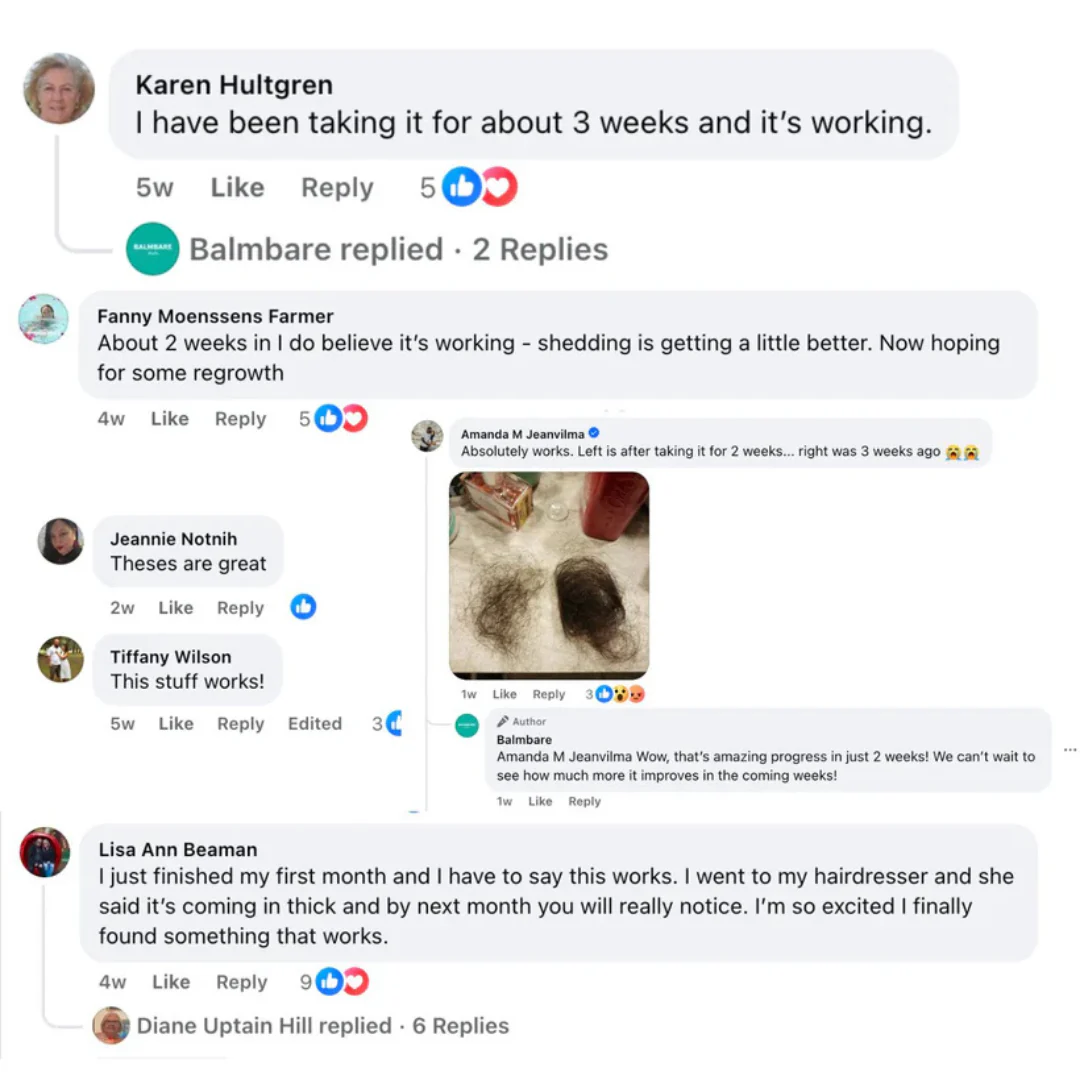1080x1080 pixels.
Task: Reply to Fanny Moenssens Farmer's comment
Action: (x=240, y=419)
